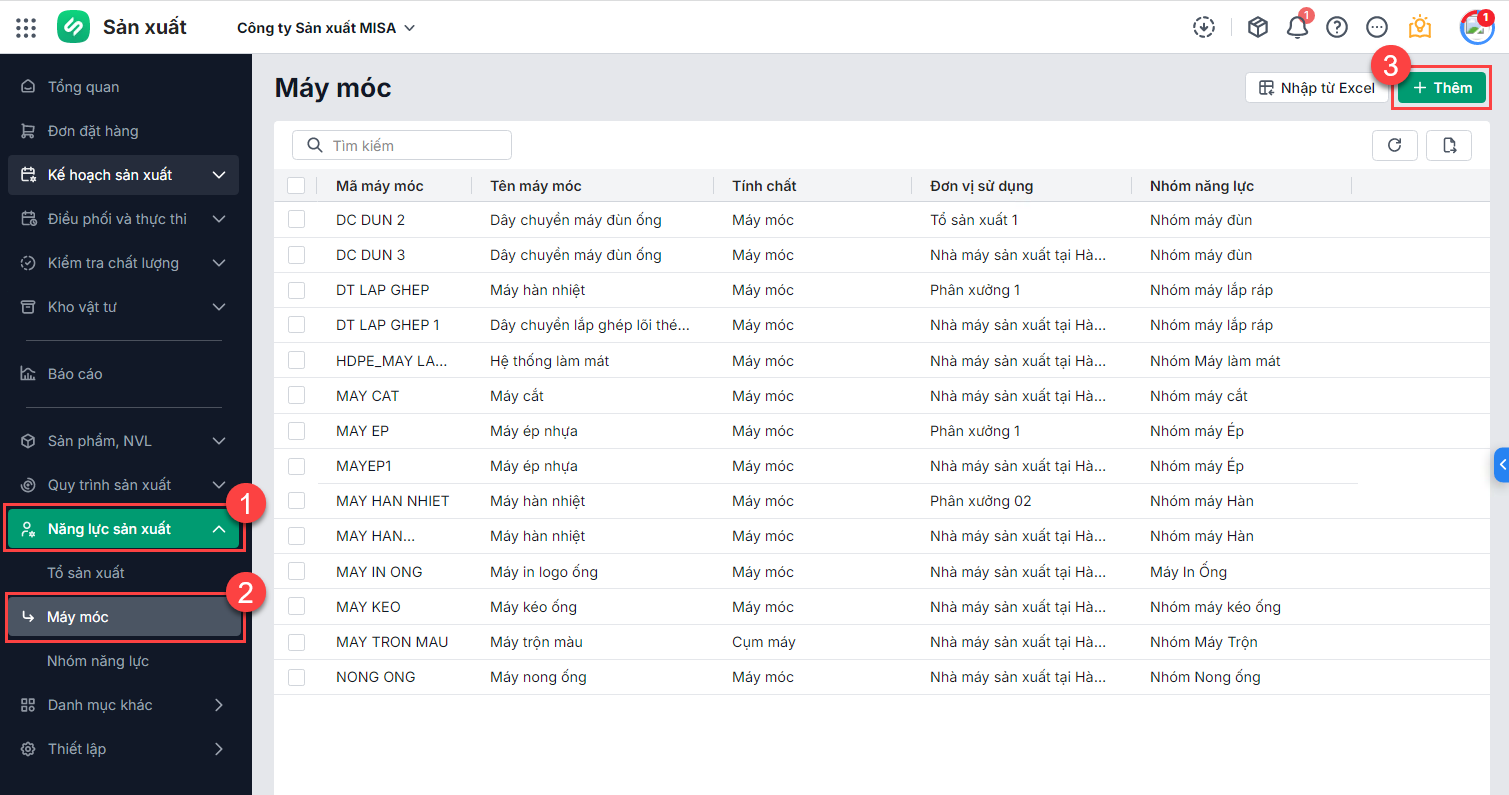Select the MAY CAT row checkbox
Viewport: 1509px width, 795px height.
(x=296, y=396)
